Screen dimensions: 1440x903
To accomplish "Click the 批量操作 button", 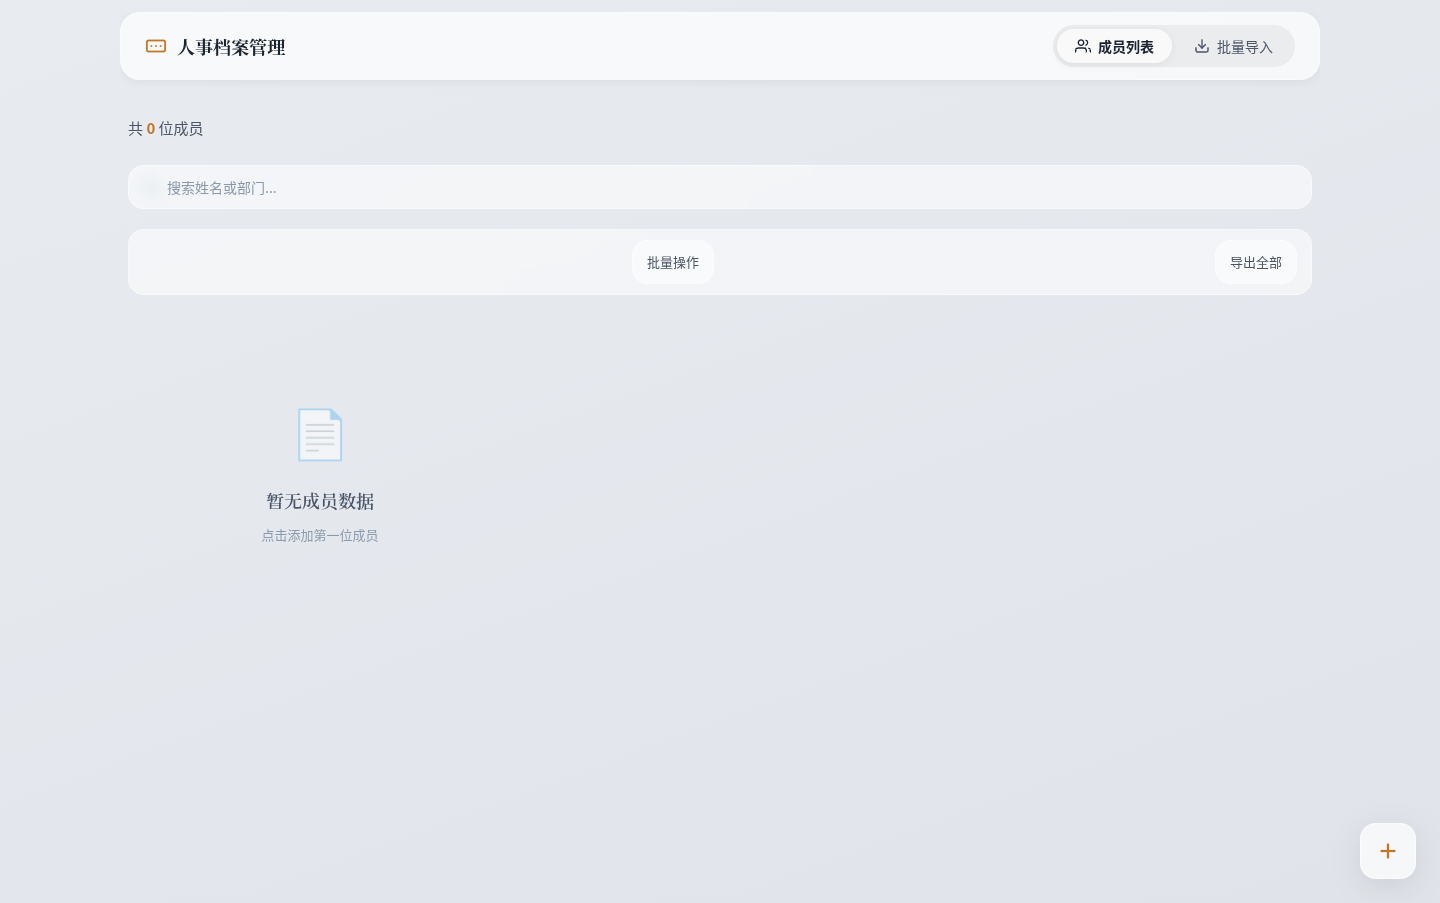I will (673, 262).
